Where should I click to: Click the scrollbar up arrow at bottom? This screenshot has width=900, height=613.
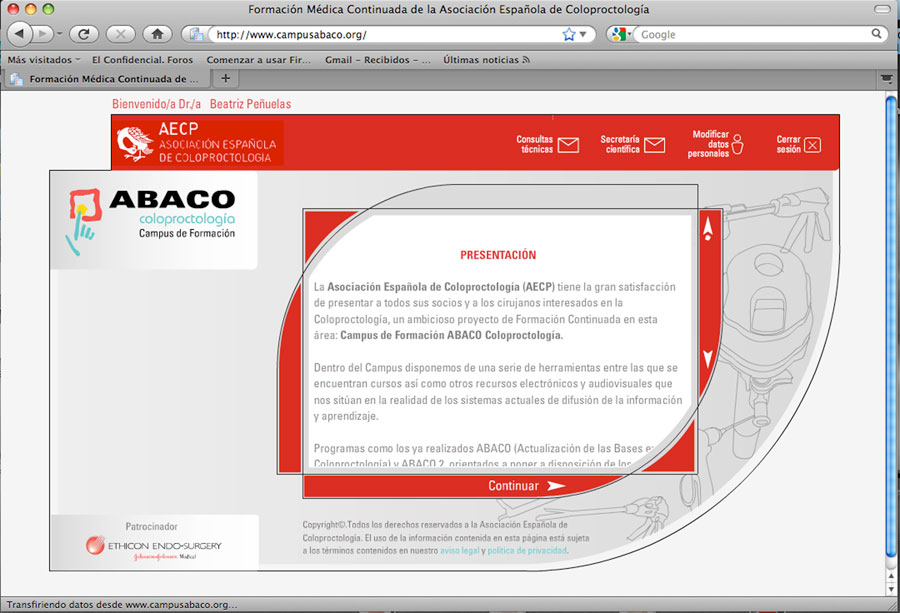click(891, 576)
